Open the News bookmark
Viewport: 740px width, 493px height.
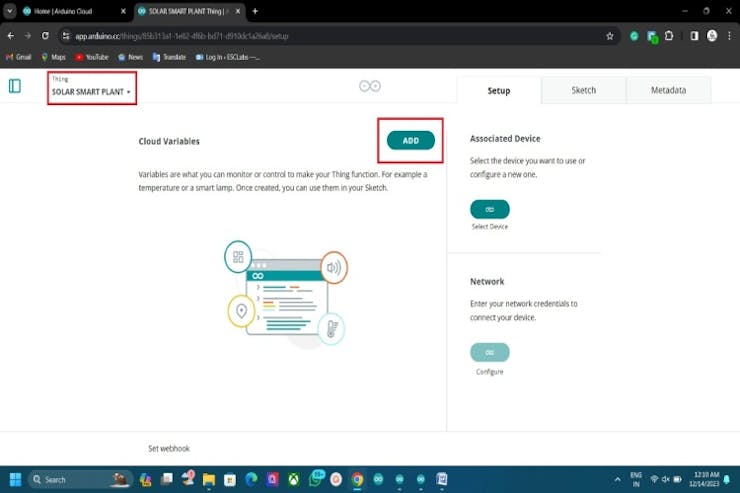pyautogui.click(x=130, y=57)
